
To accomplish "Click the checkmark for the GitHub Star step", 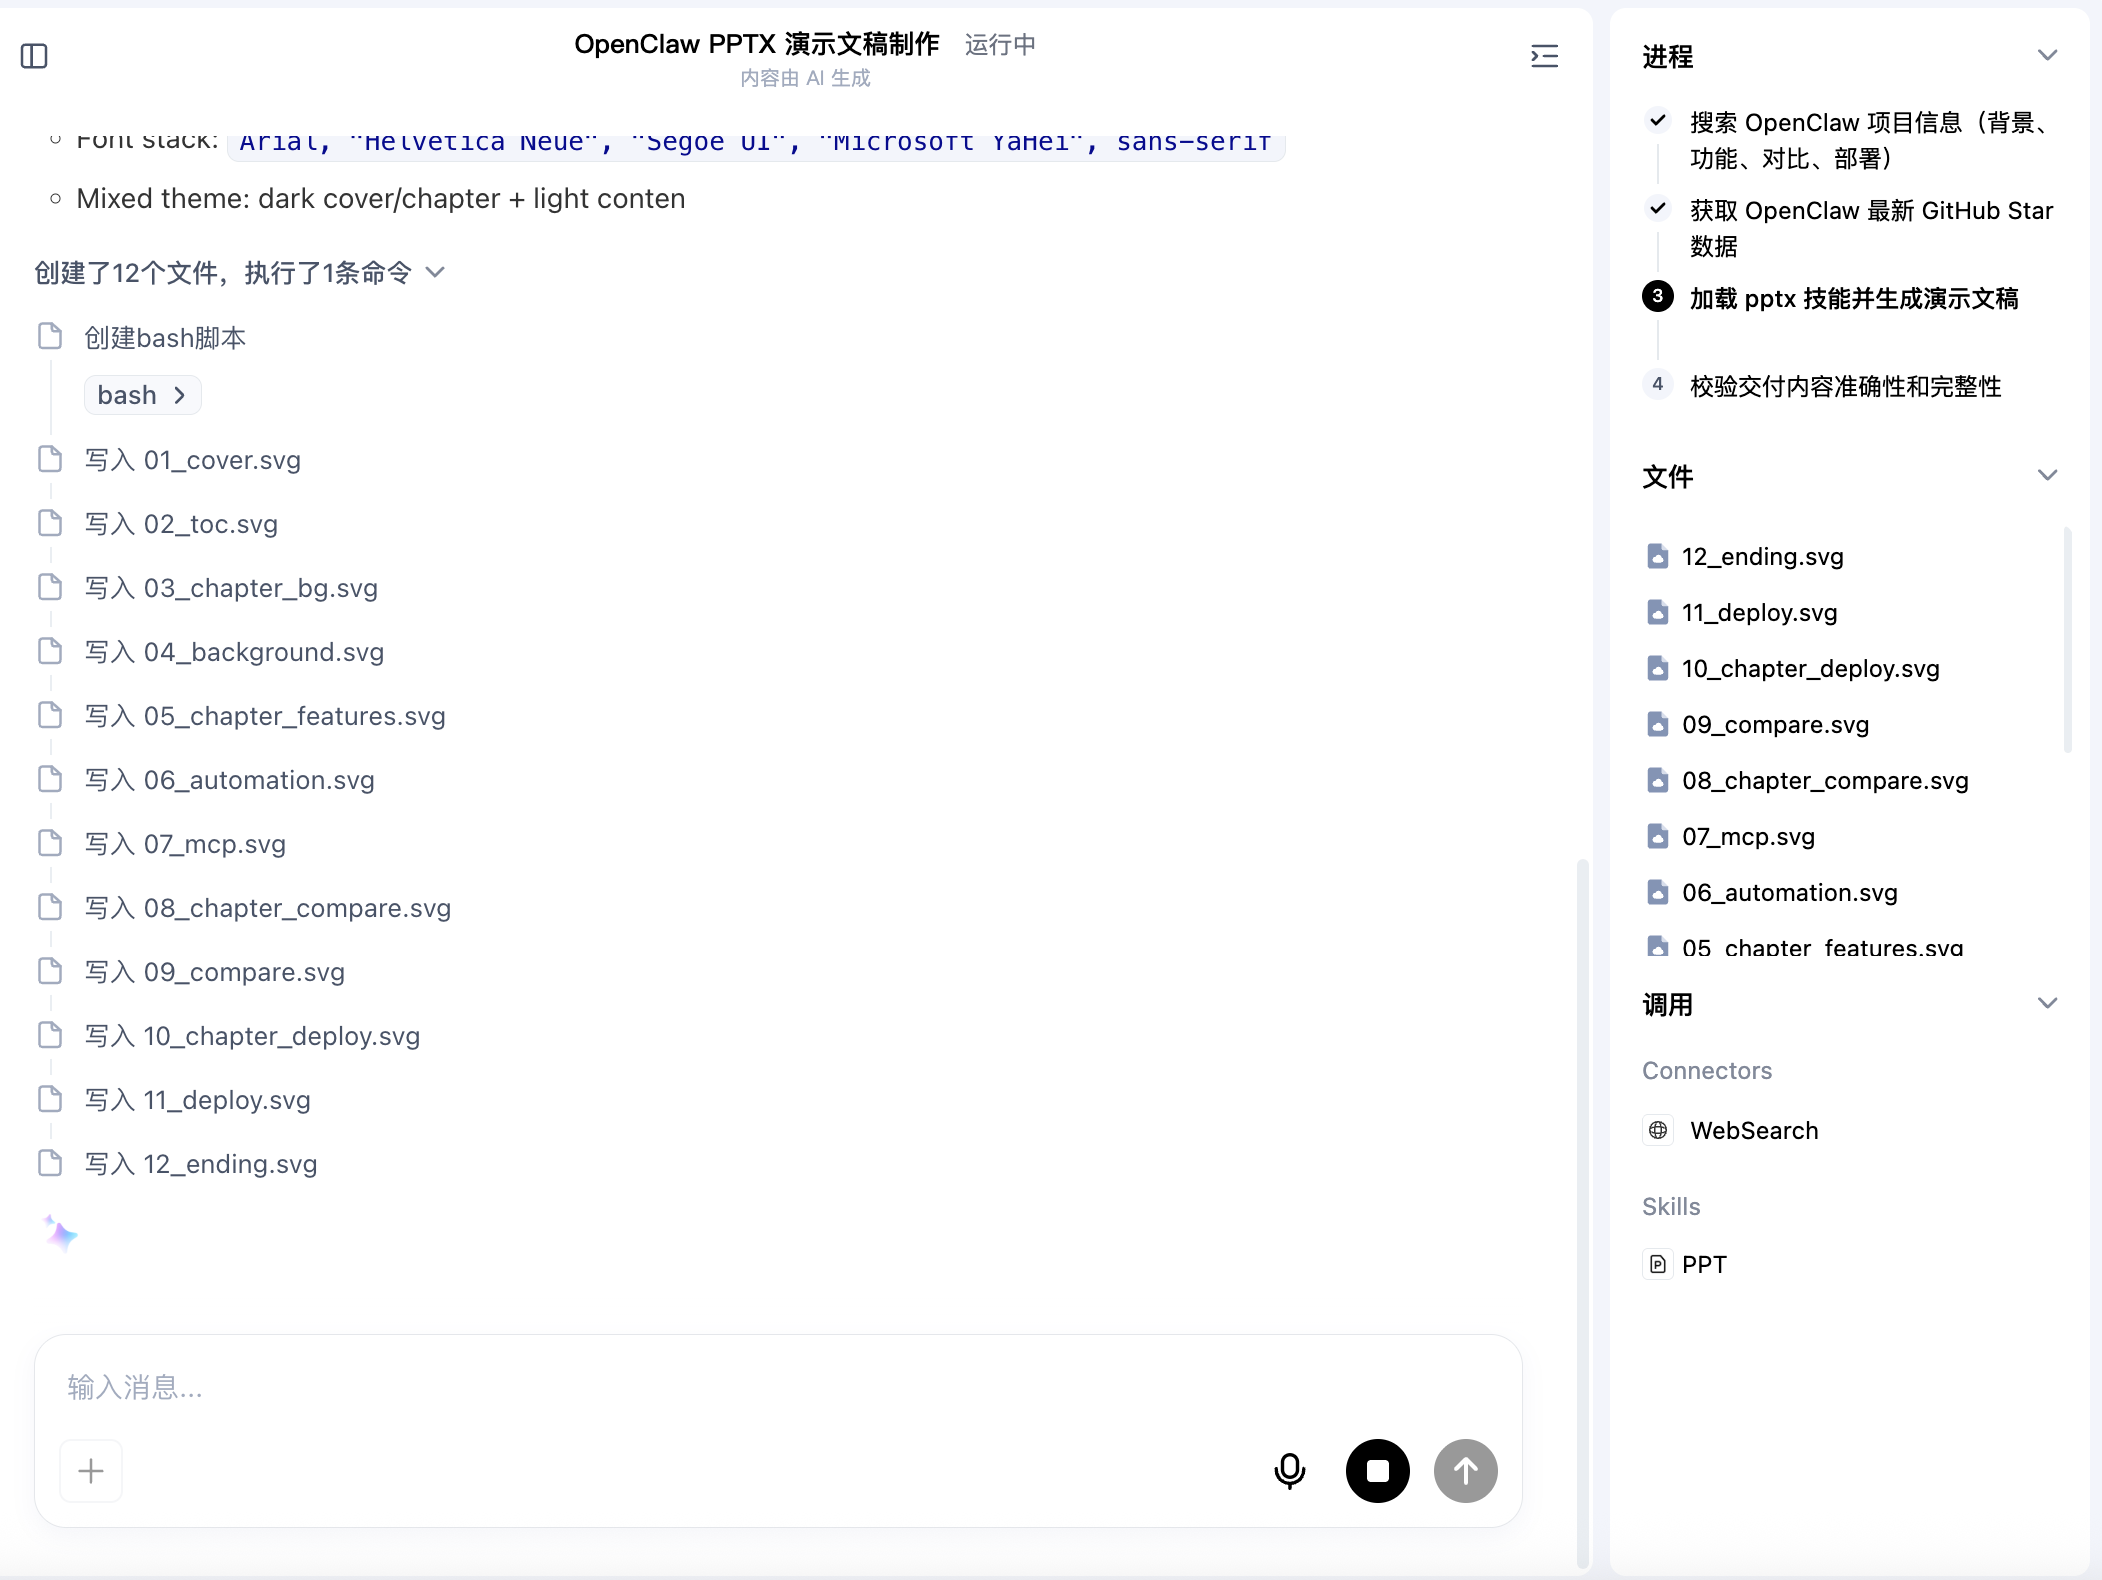I will 1658,209.
